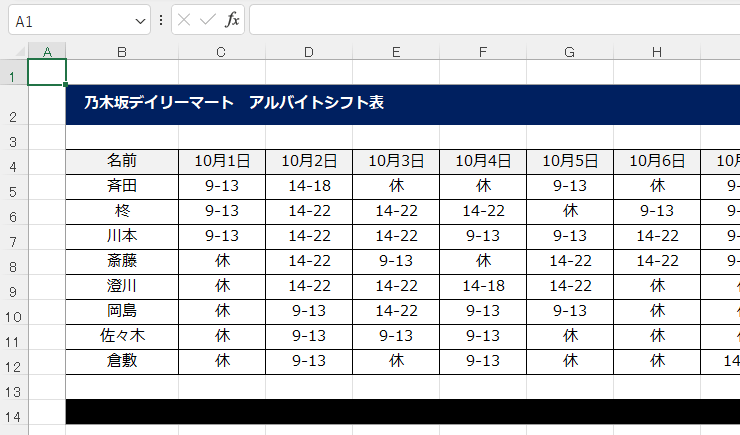Select row 3 header
Screen dimensions: 740x435
click(x=14, y=137)
